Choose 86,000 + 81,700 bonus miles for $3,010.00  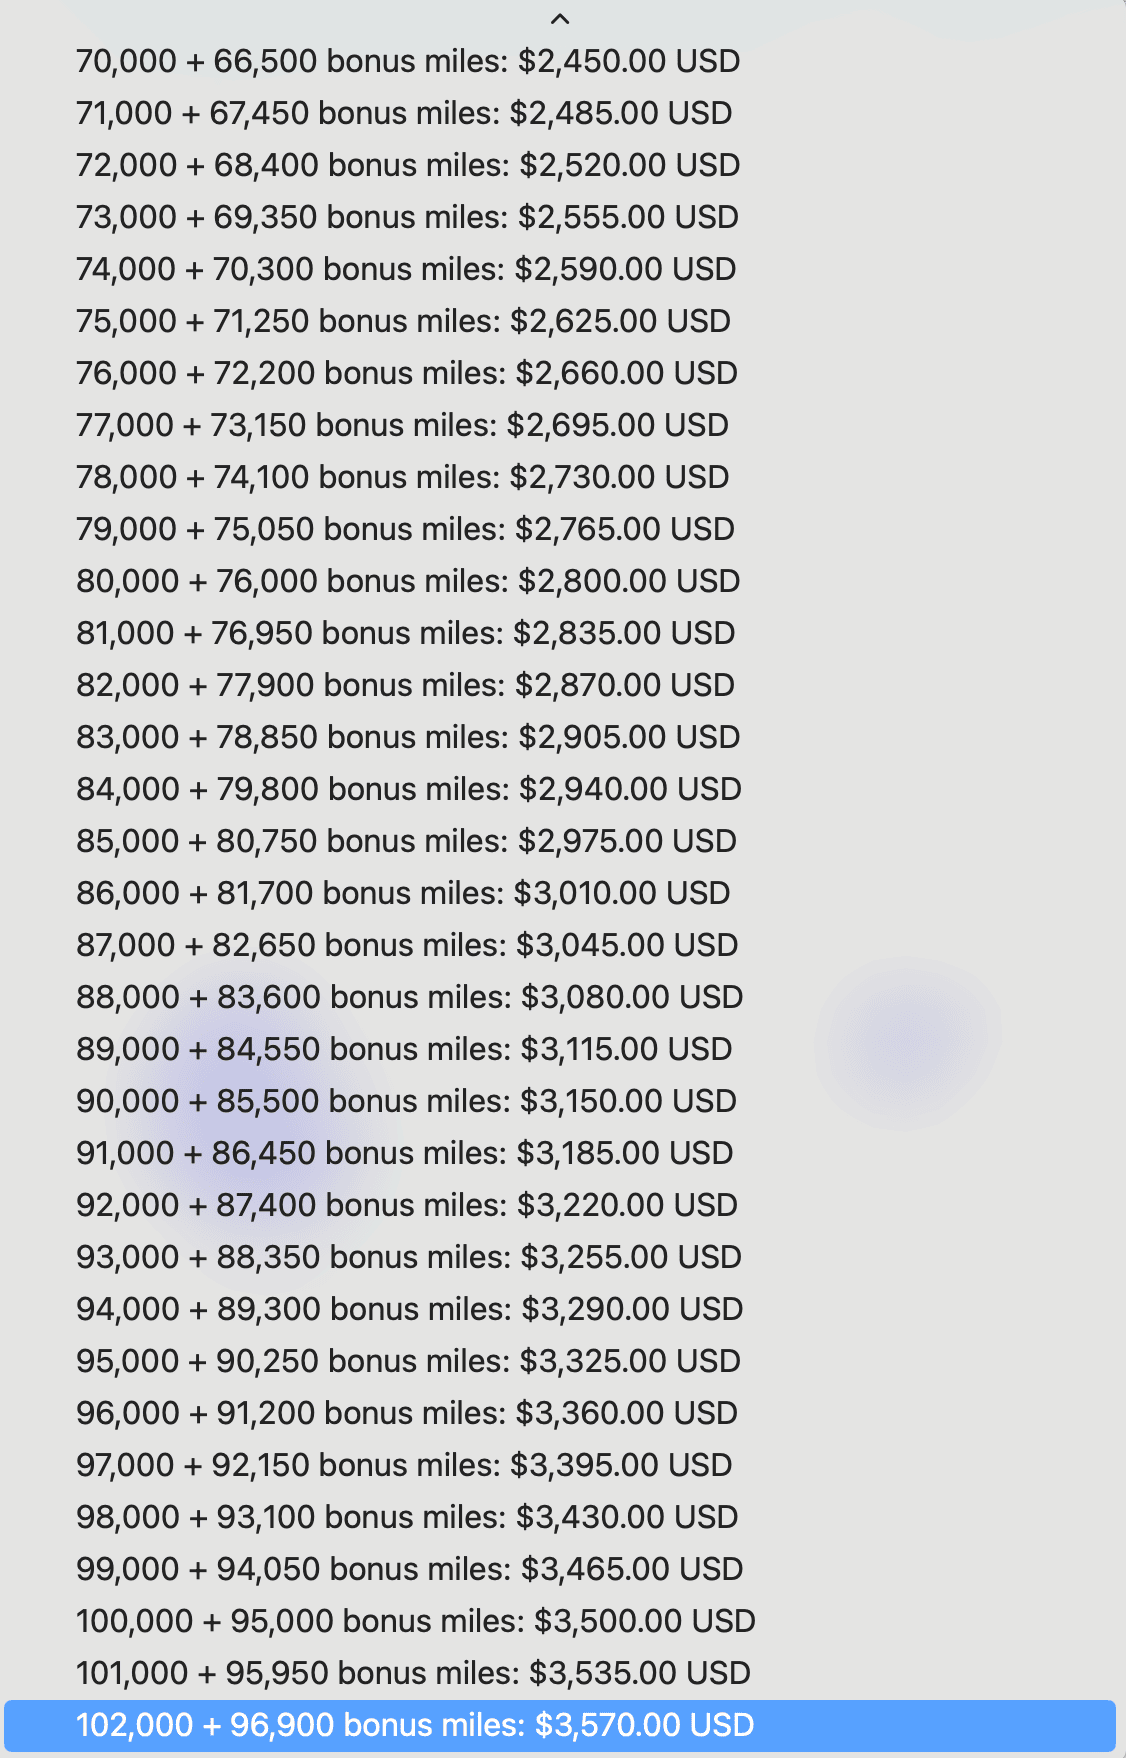pos(560,893)
